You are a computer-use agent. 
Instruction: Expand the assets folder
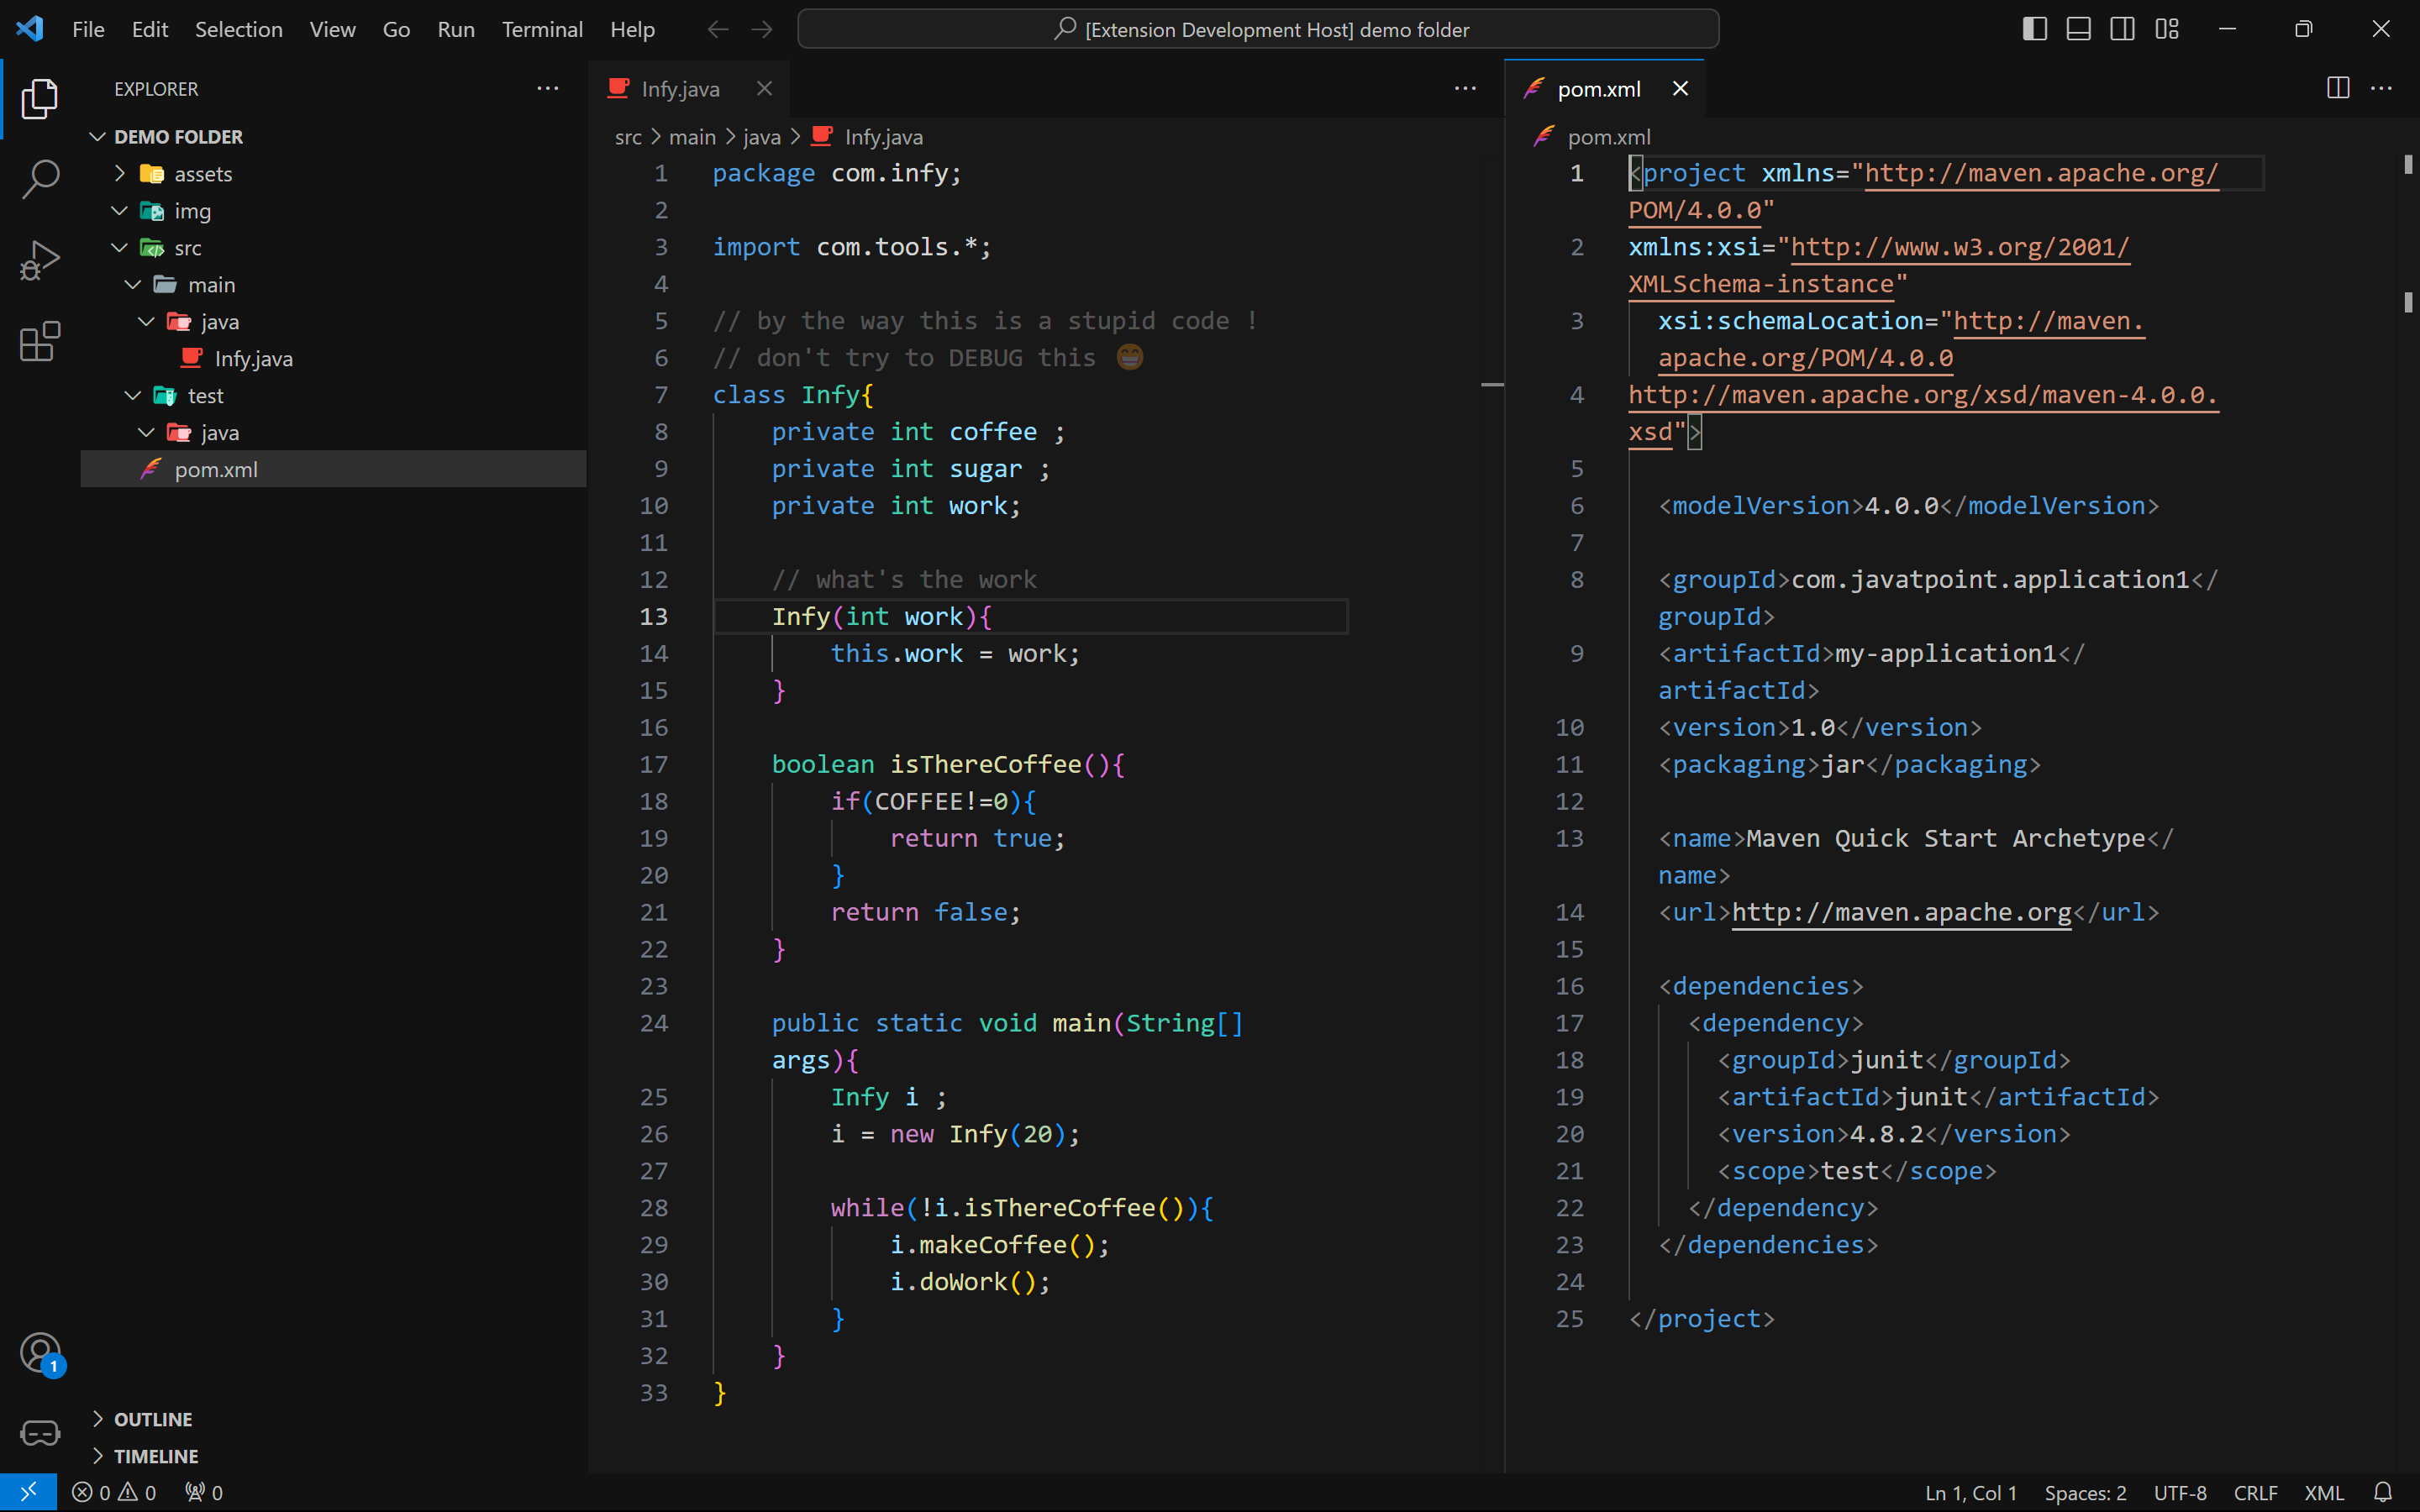(x=203, y=174)
